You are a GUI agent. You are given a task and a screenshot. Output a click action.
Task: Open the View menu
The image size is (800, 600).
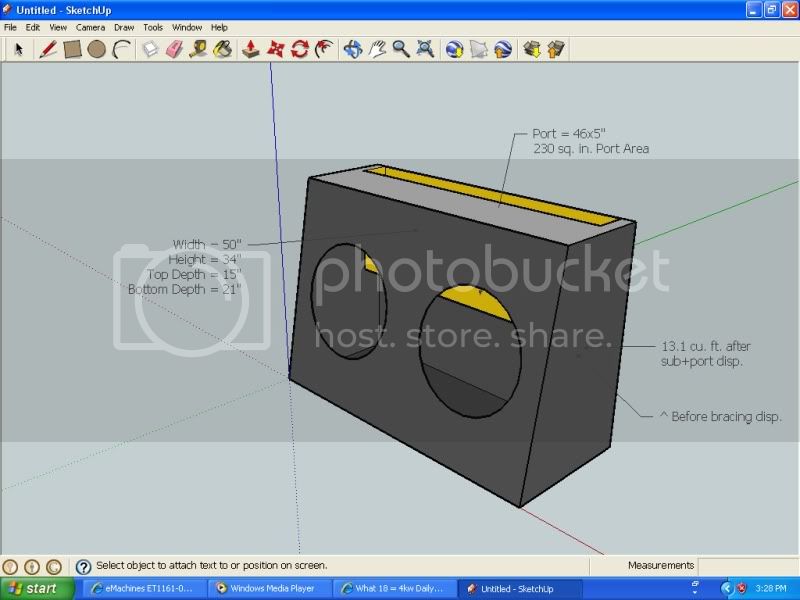[x=58, y=28]
